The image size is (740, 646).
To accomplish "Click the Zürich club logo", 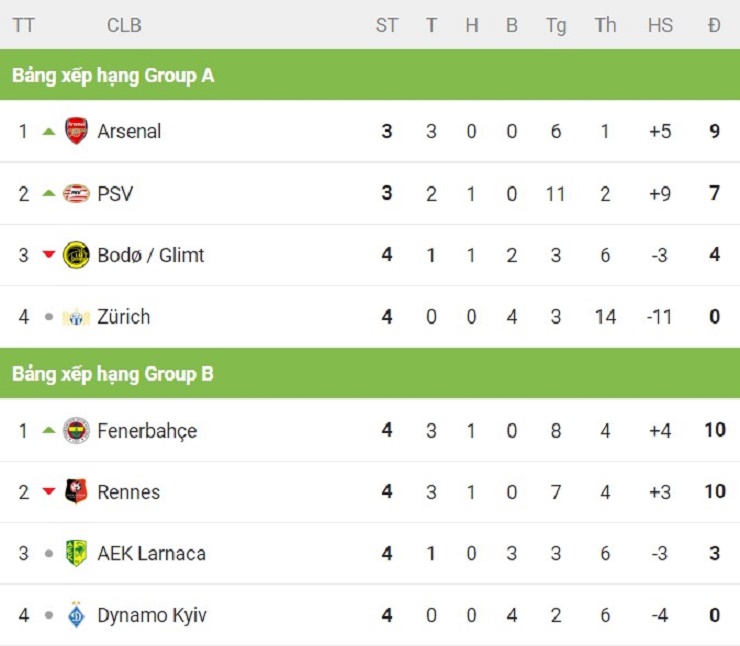I will 76,317.
